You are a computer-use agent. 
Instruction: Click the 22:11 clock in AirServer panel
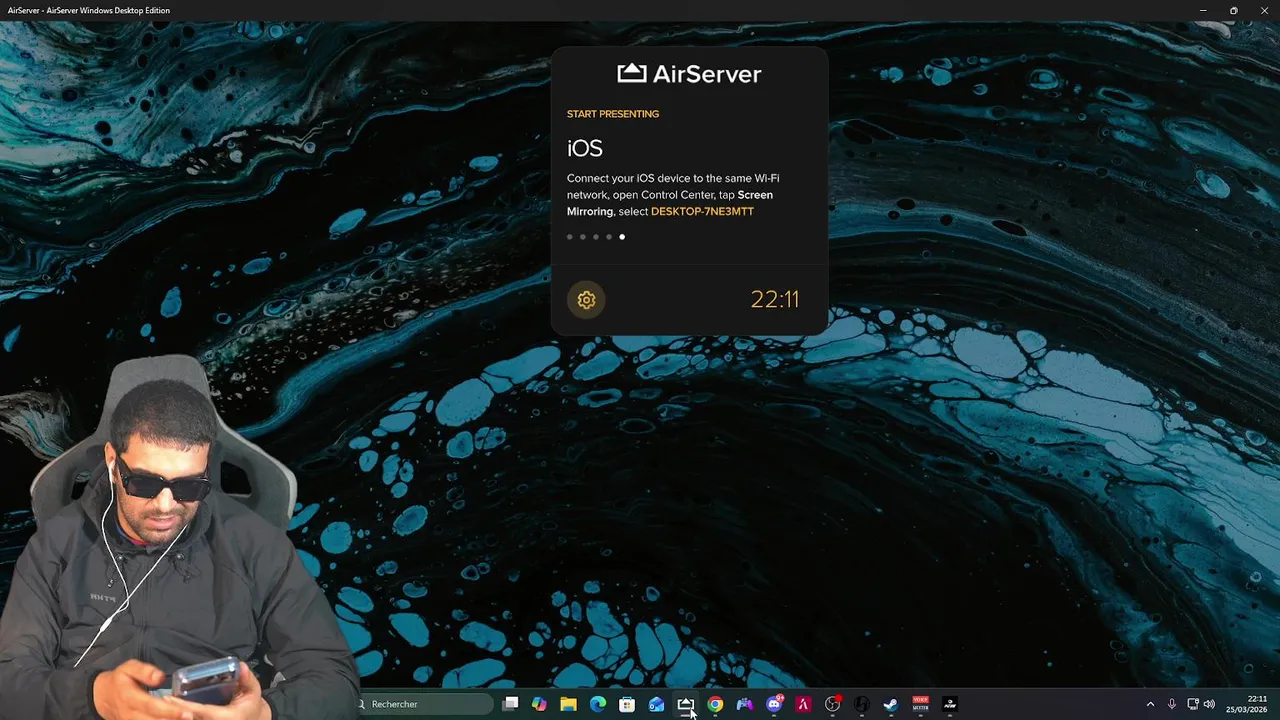click(x=775, y=299)
